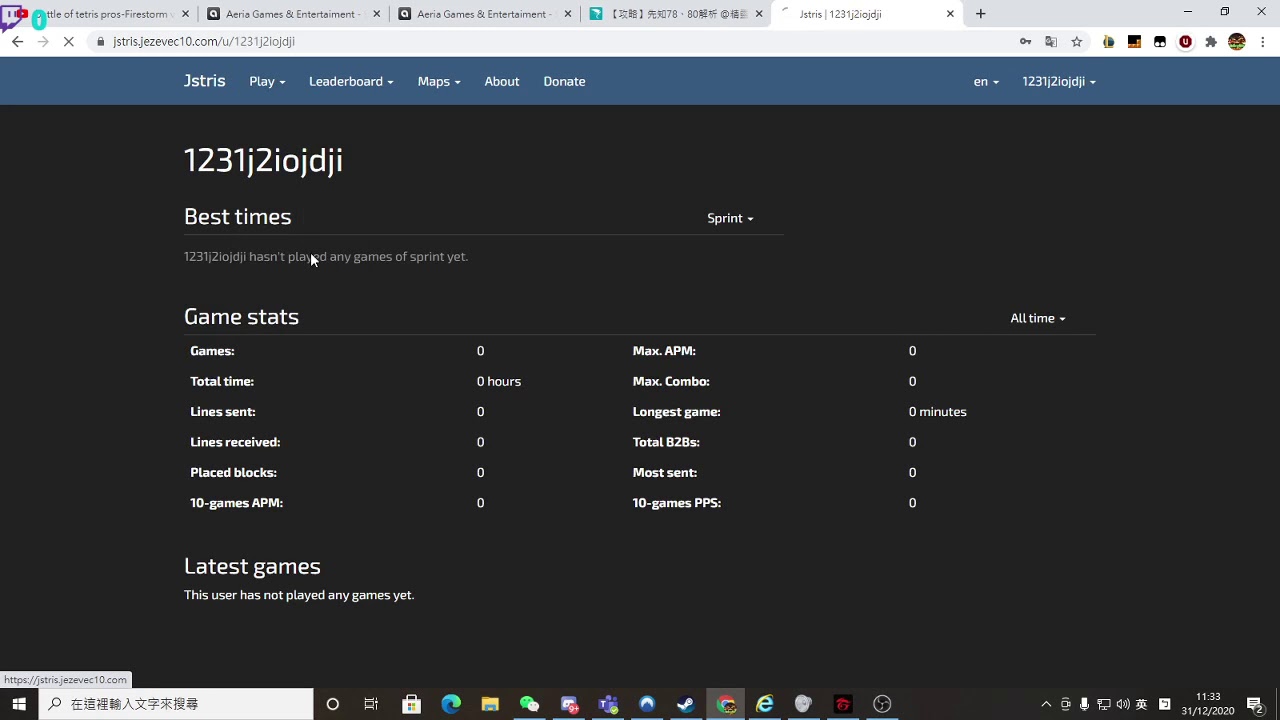The height and width of the screenshot is (720, 1280).
Task: Open a new browser tab
Action: pyautogui.click(x=981, y=14)
